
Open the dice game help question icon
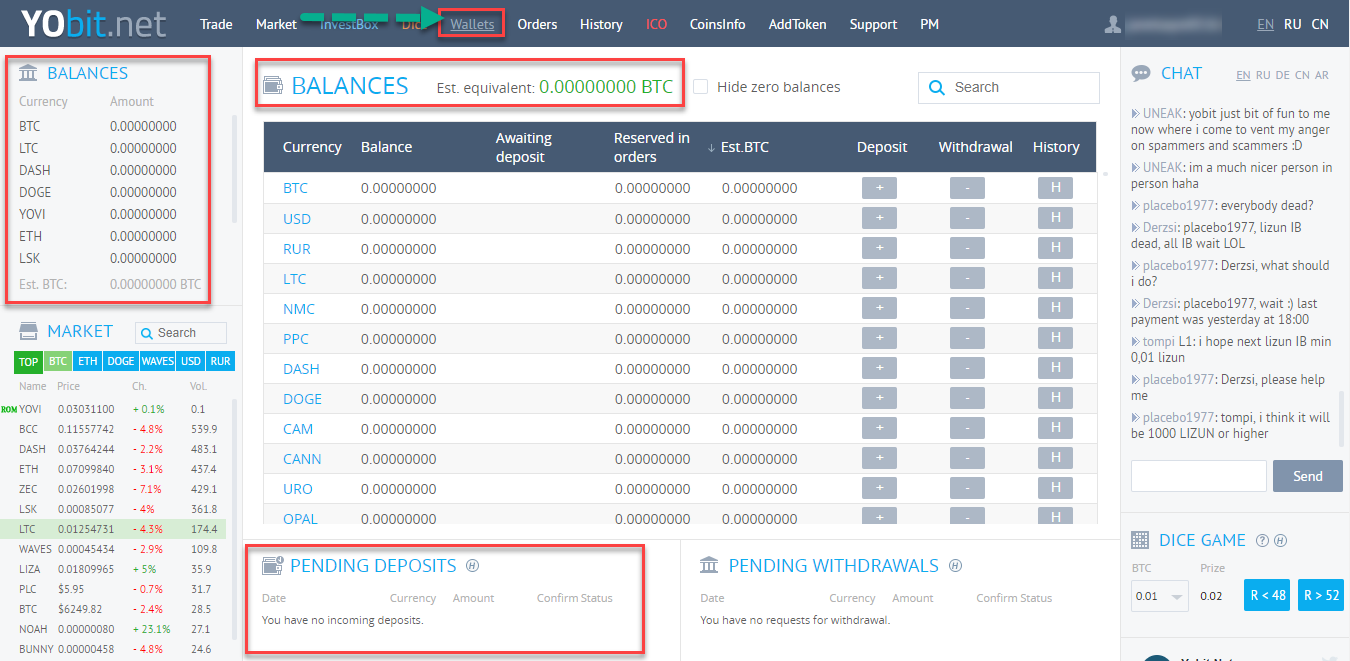1262,541
